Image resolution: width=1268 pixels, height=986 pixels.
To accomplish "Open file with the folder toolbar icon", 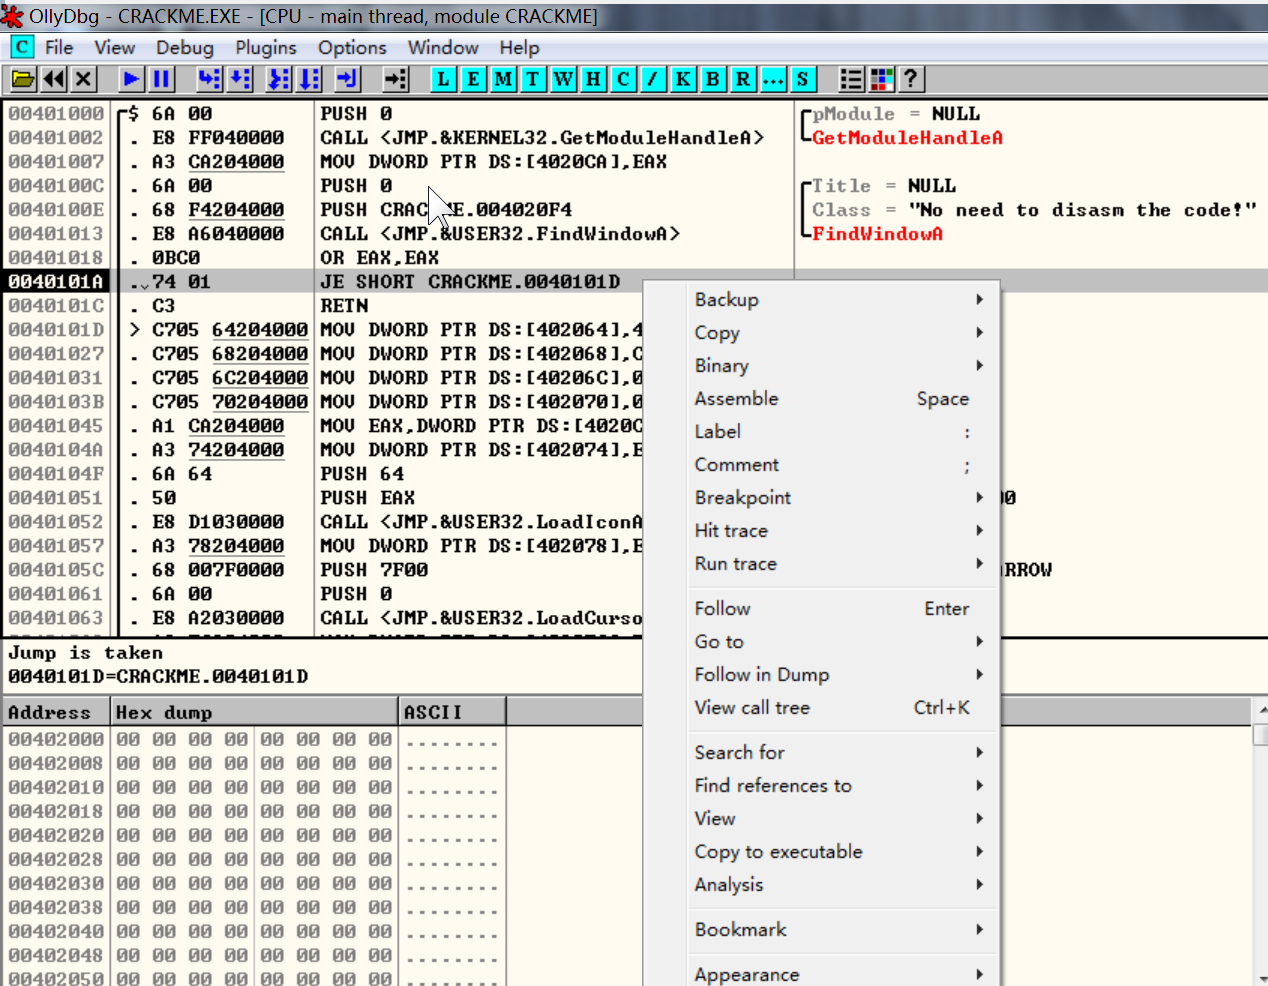I will 23,79.
